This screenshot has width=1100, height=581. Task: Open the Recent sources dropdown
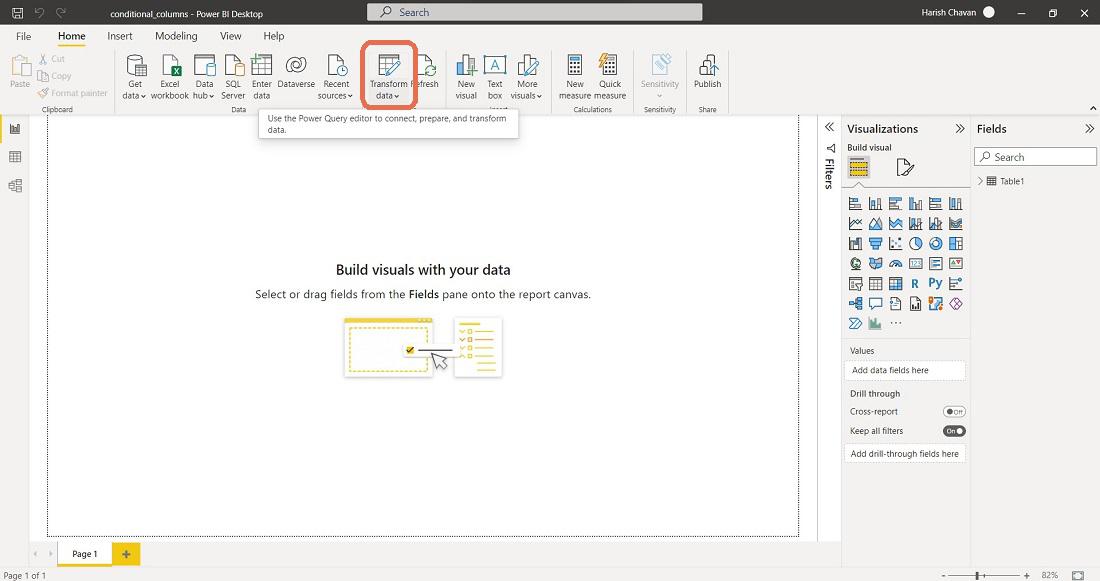pyautogui.click(x=336, y=76)
